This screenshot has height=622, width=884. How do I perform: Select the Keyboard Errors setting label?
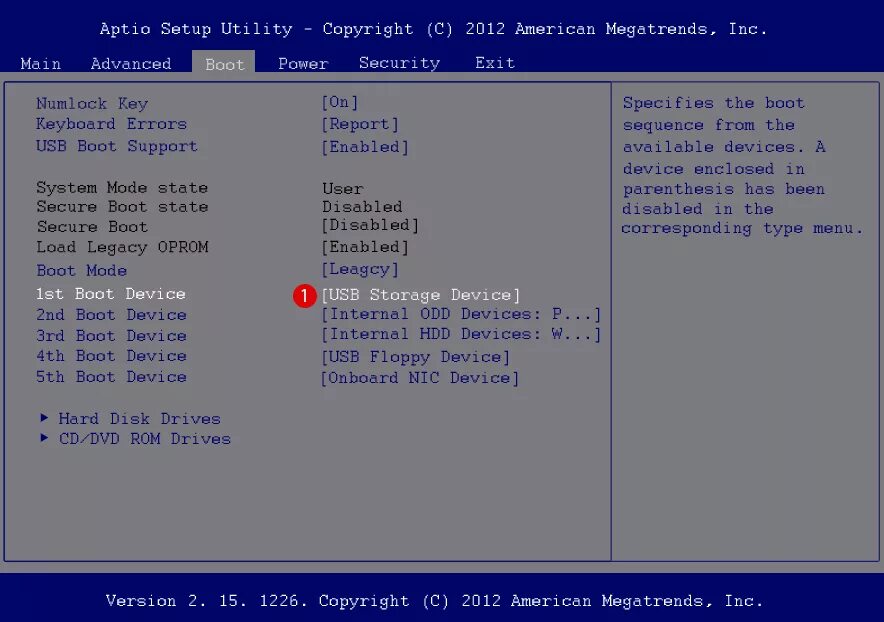pos(111,124)
